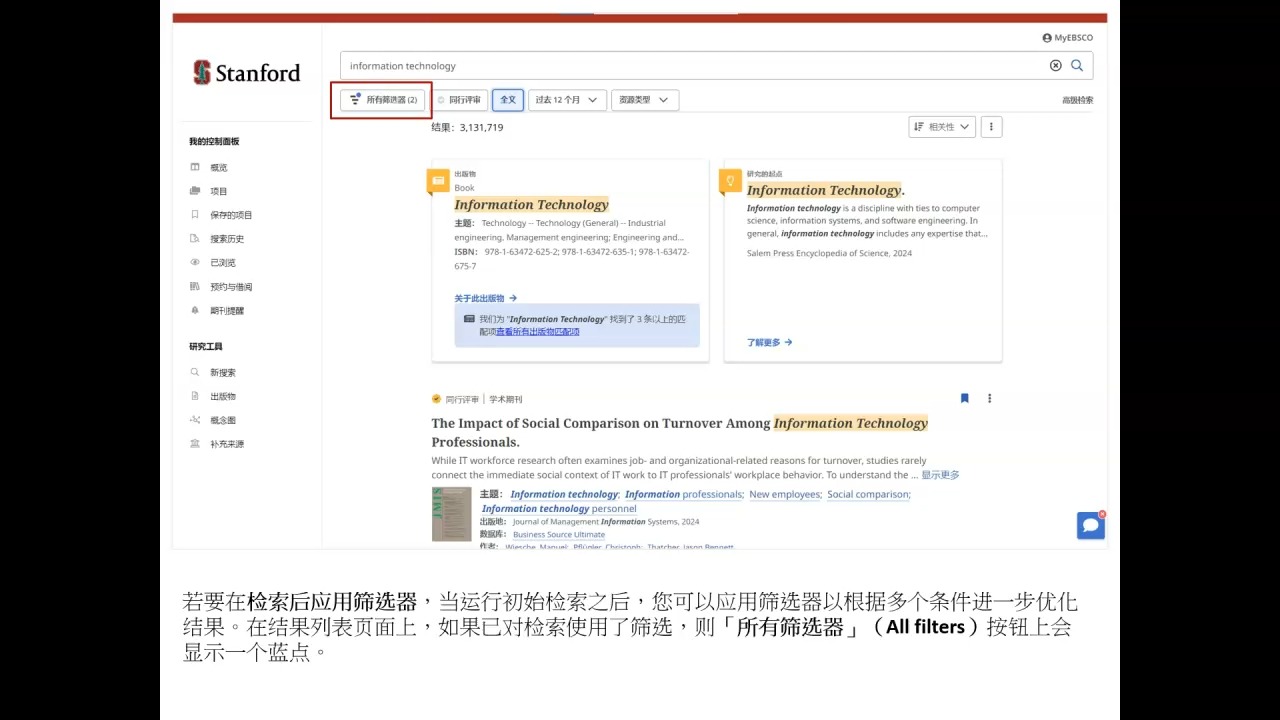Open research starter Information Technology title

pyautogui.click(x=826, y=191)
